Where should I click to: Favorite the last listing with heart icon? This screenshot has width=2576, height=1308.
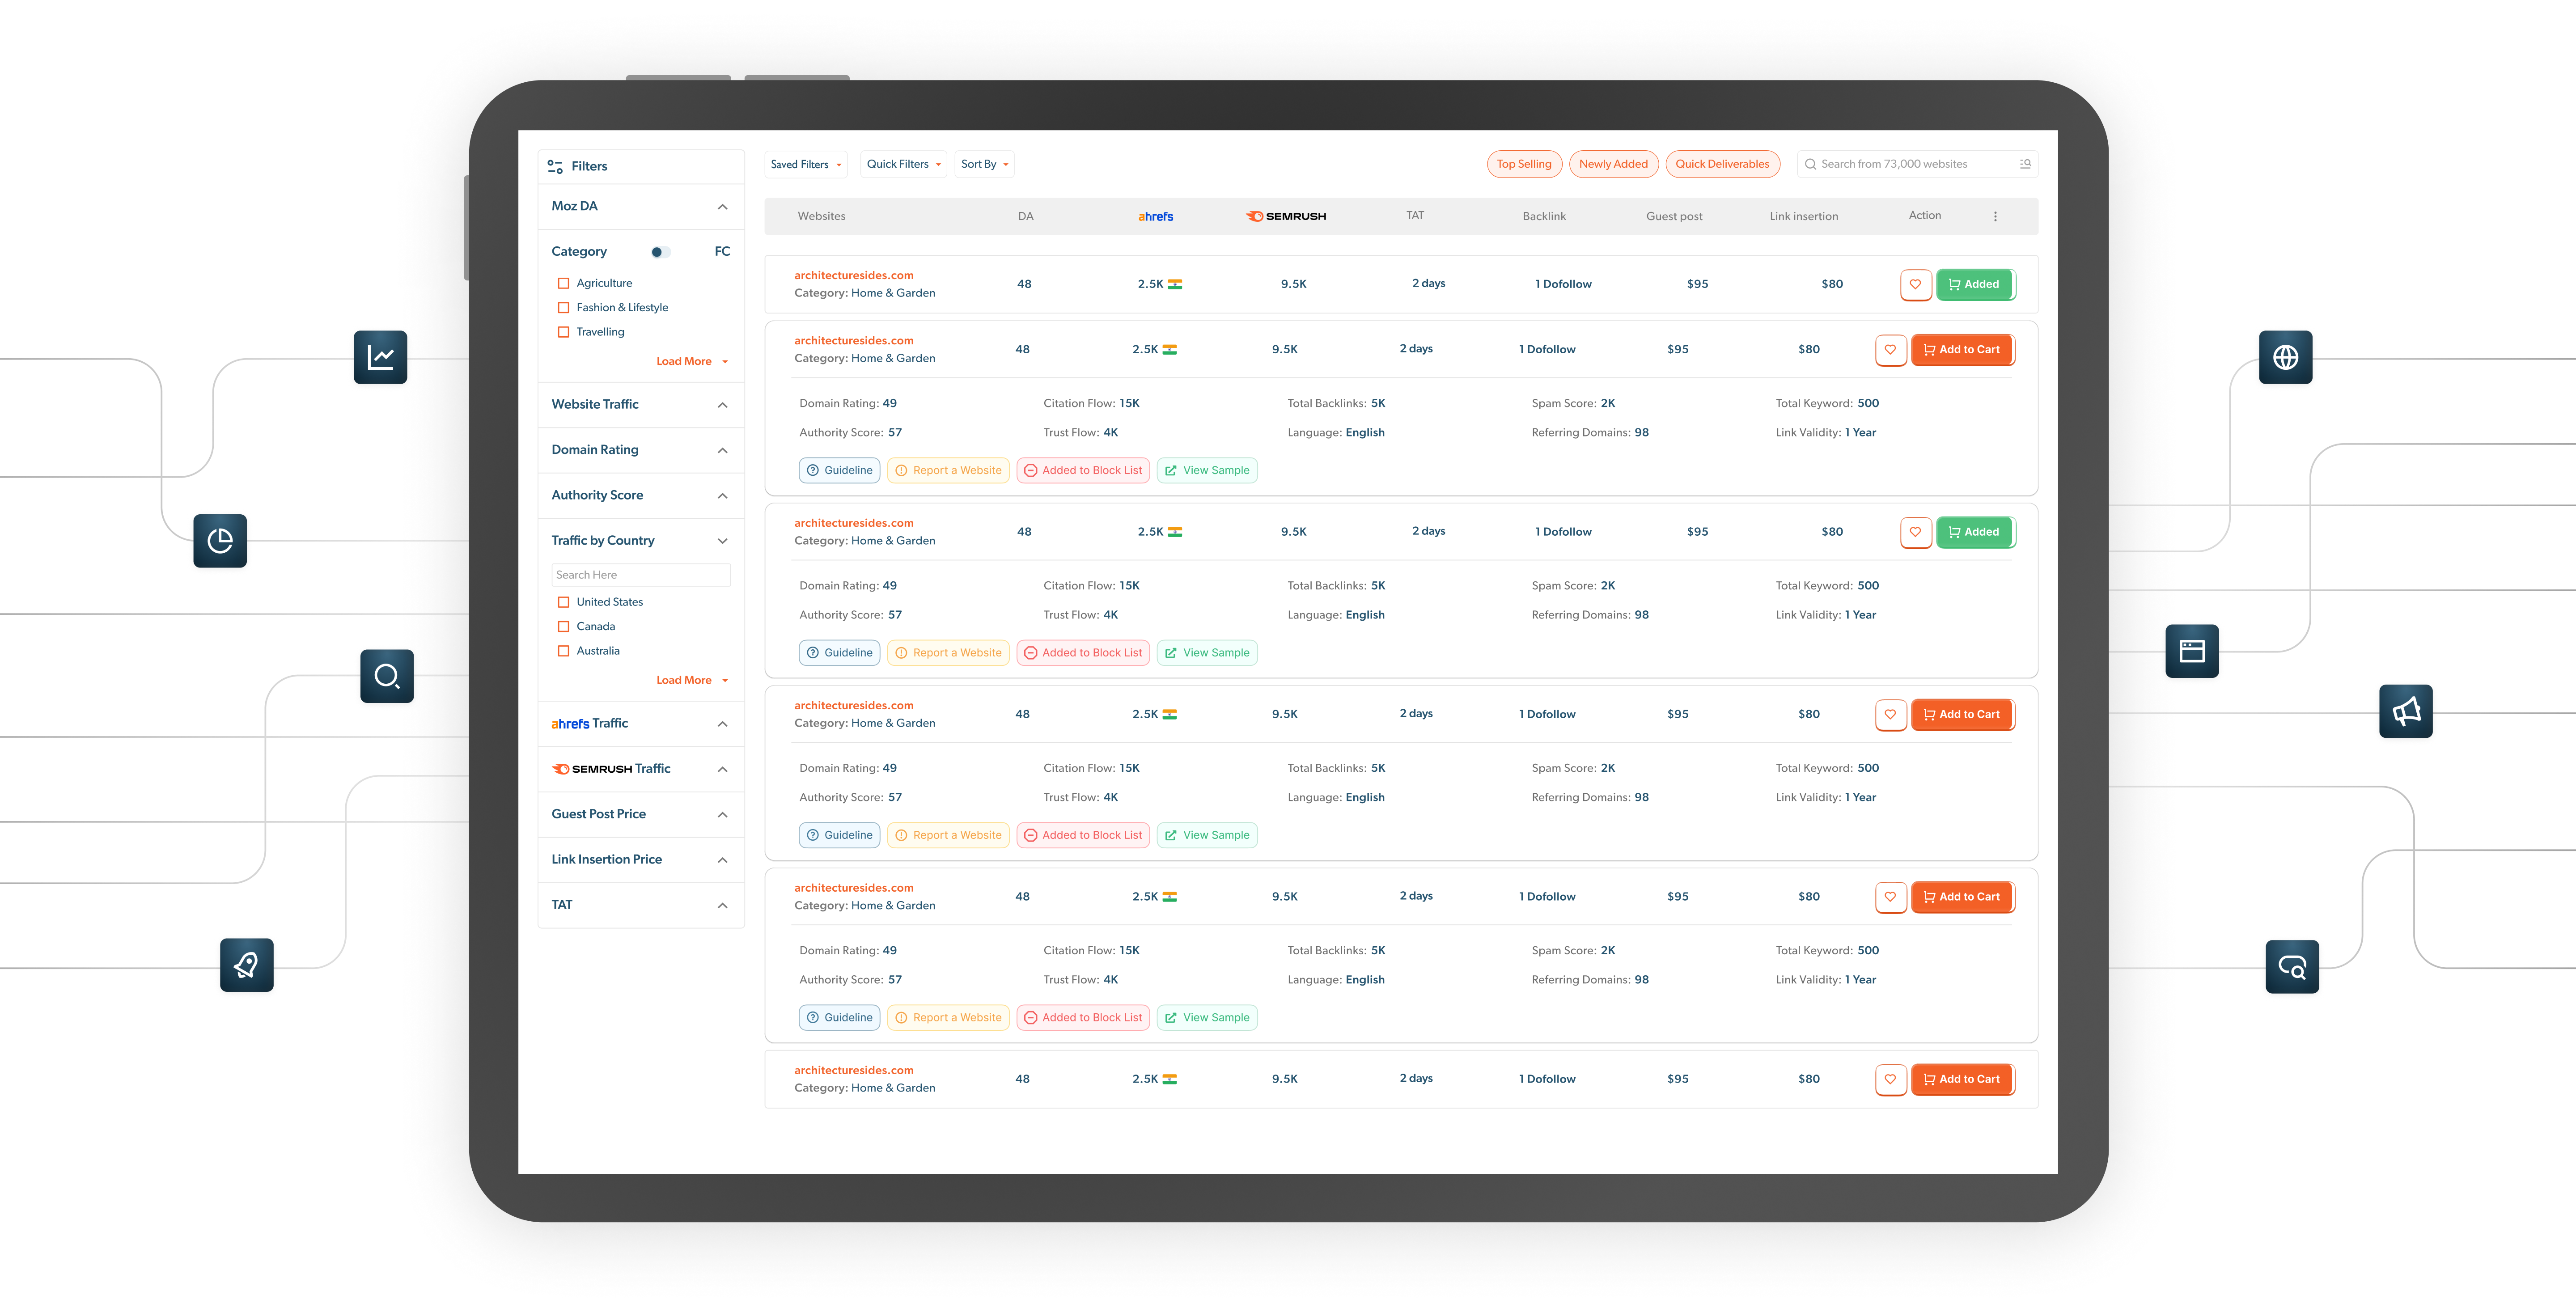tap(1890, 1079)
